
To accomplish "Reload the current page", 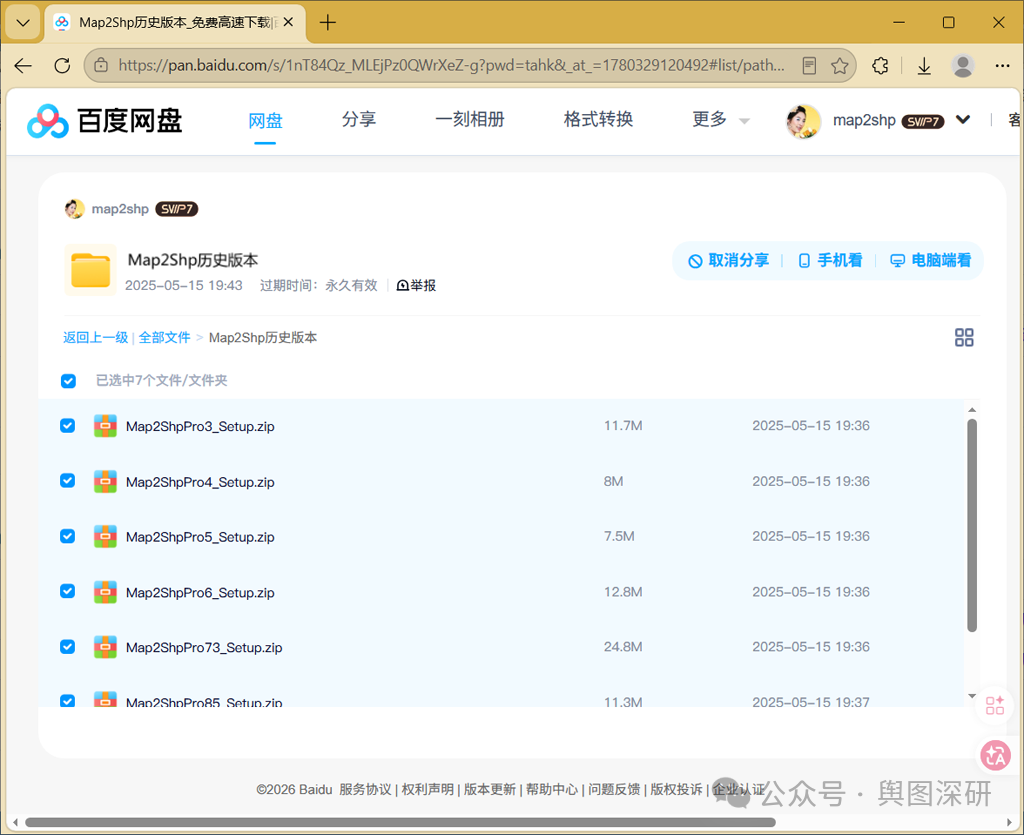I will click(x=62, y=65).
